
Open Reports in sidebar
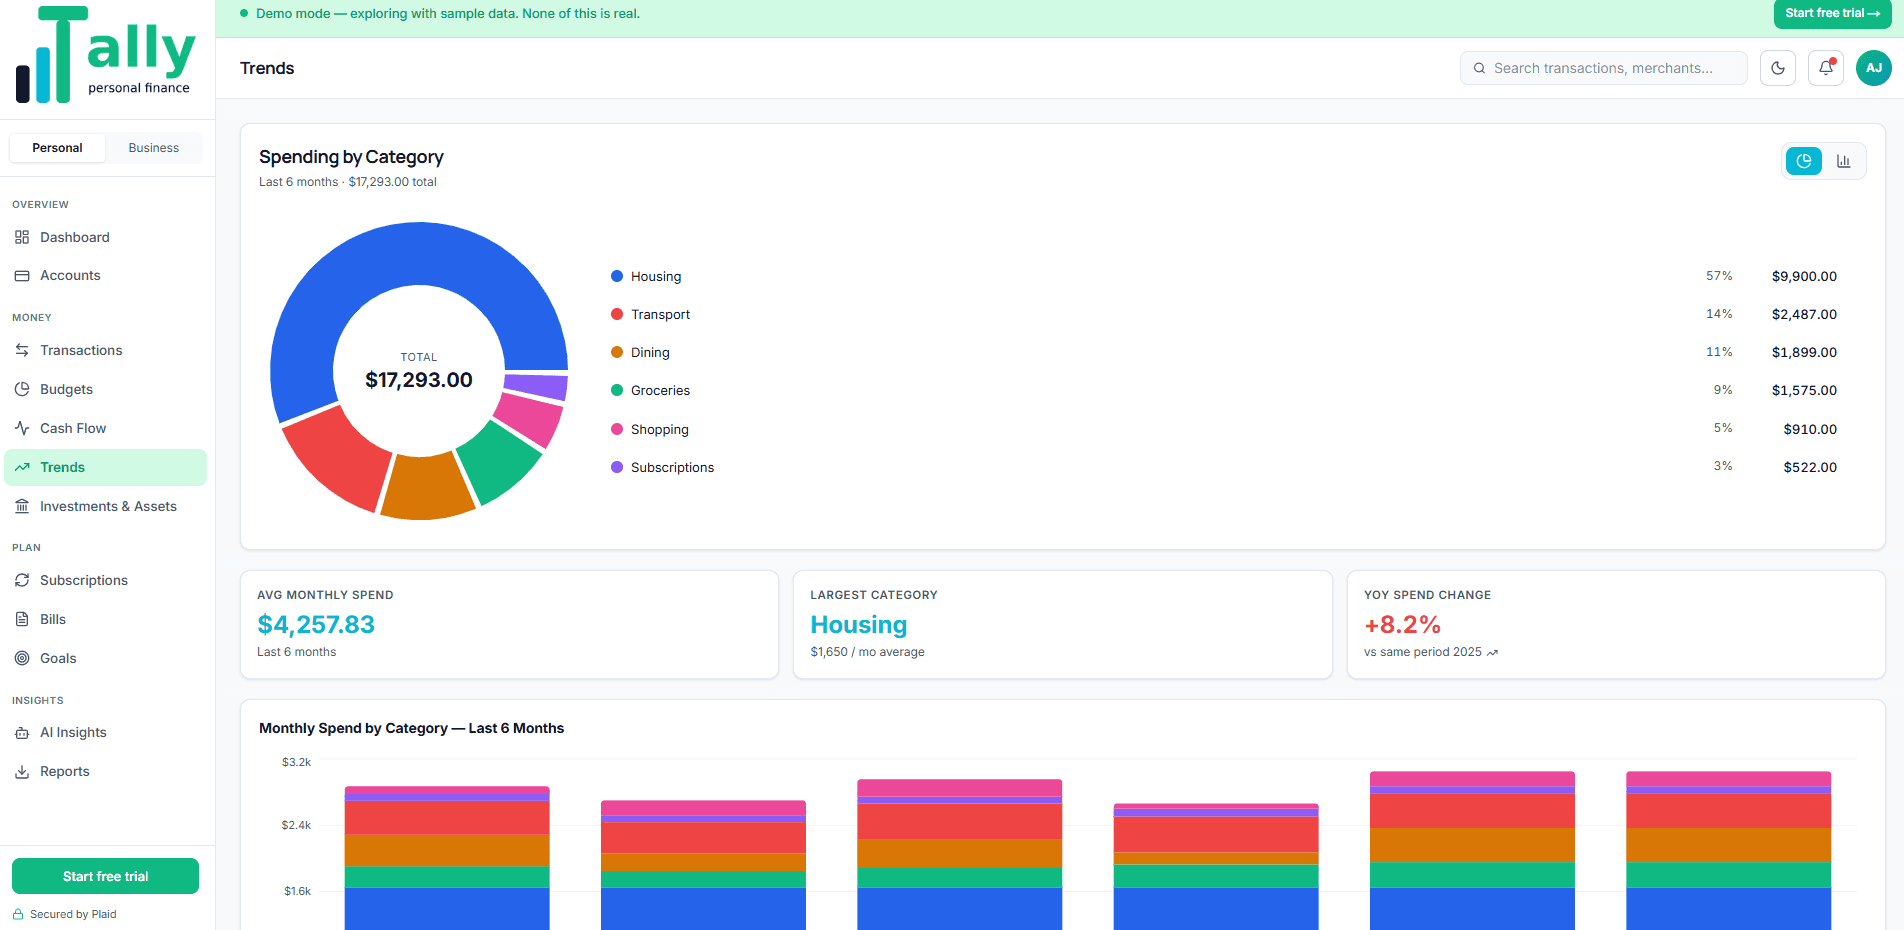(x=106, y=771)
